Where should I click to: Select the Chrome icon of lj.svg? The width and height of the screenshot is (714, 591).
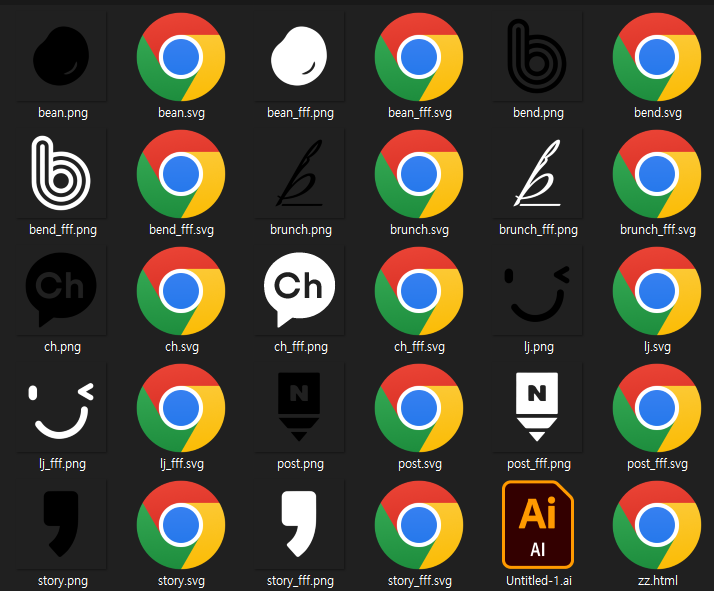pyautogui.click(x=657, y=291)
